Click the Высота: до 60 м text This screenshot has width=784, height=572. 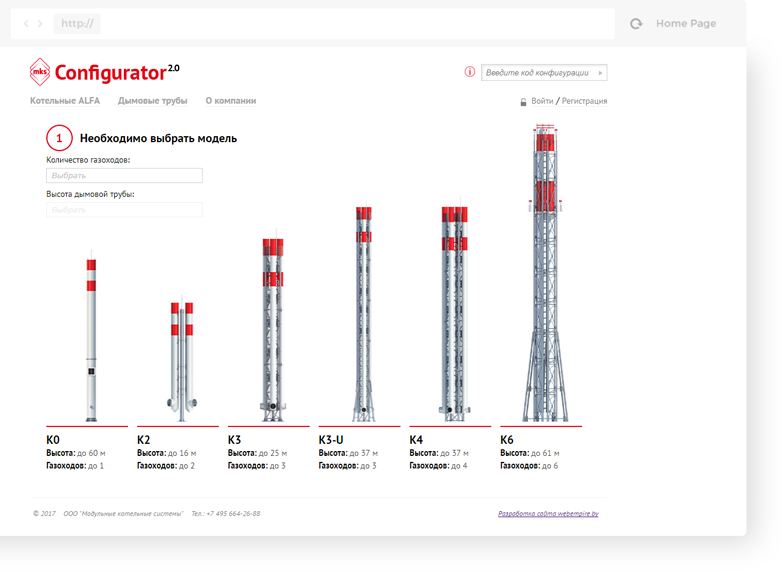click(76, 453)
